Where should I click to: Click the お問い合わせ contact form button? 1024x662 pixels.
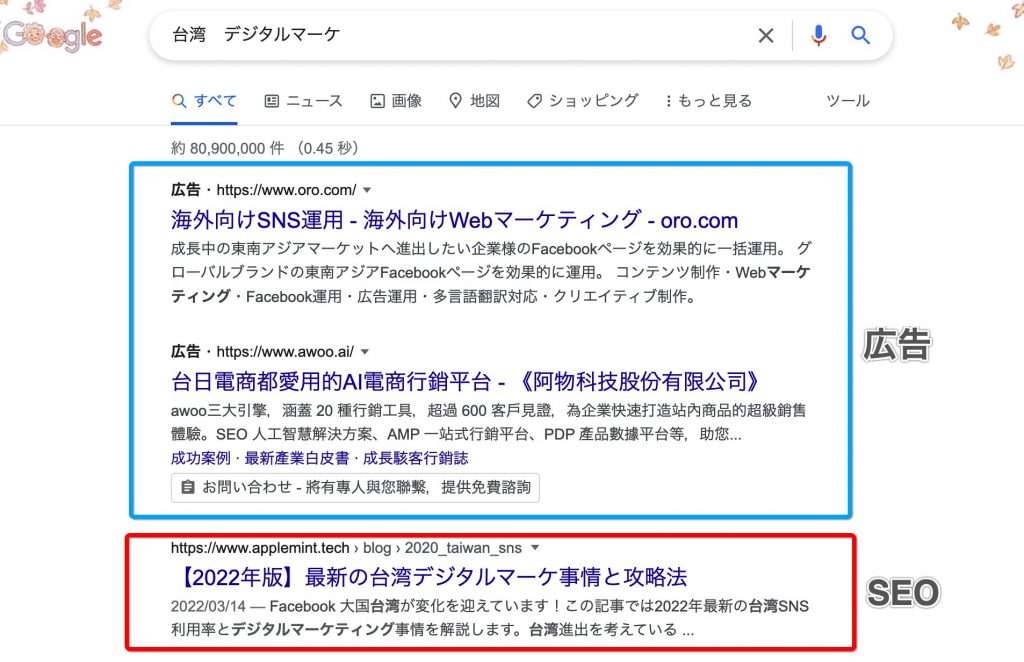[x=355, y=488]
